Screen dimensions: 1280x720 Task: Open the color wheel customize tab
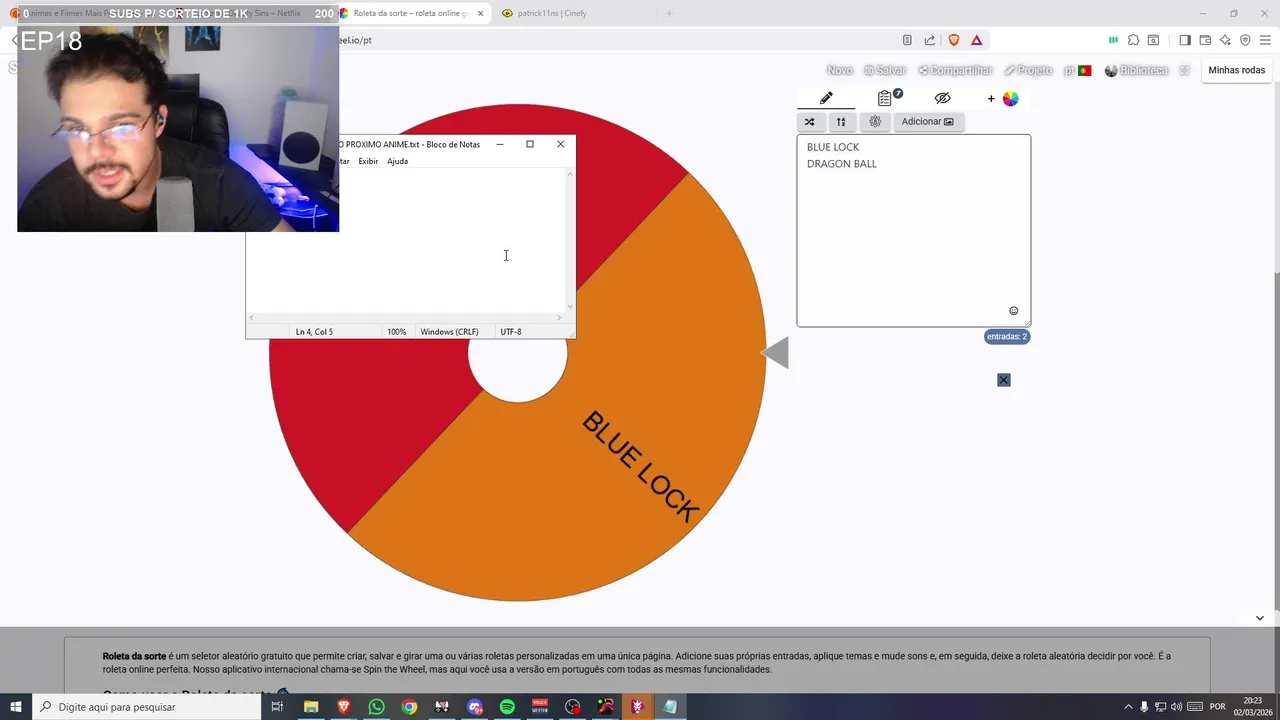click(x=1002, y=98)
